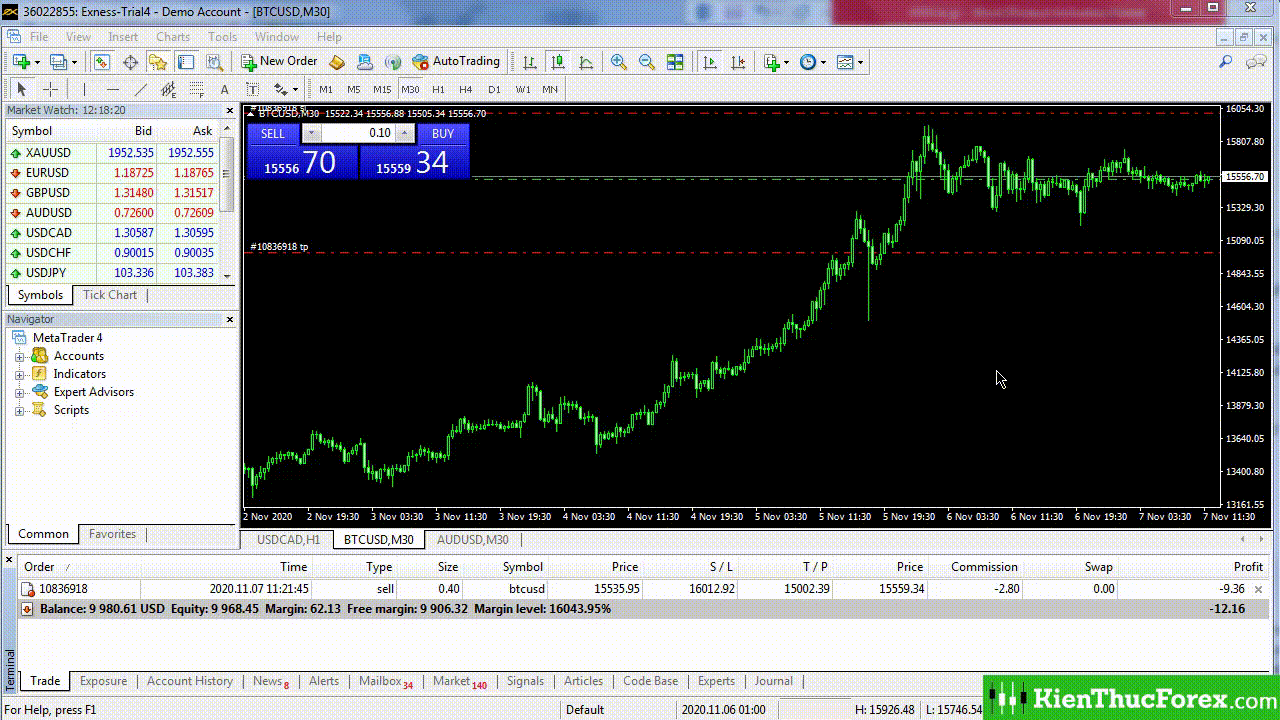Switch chart to bar chart
This screenshot has height=720, width=1280.
(530, 62)
